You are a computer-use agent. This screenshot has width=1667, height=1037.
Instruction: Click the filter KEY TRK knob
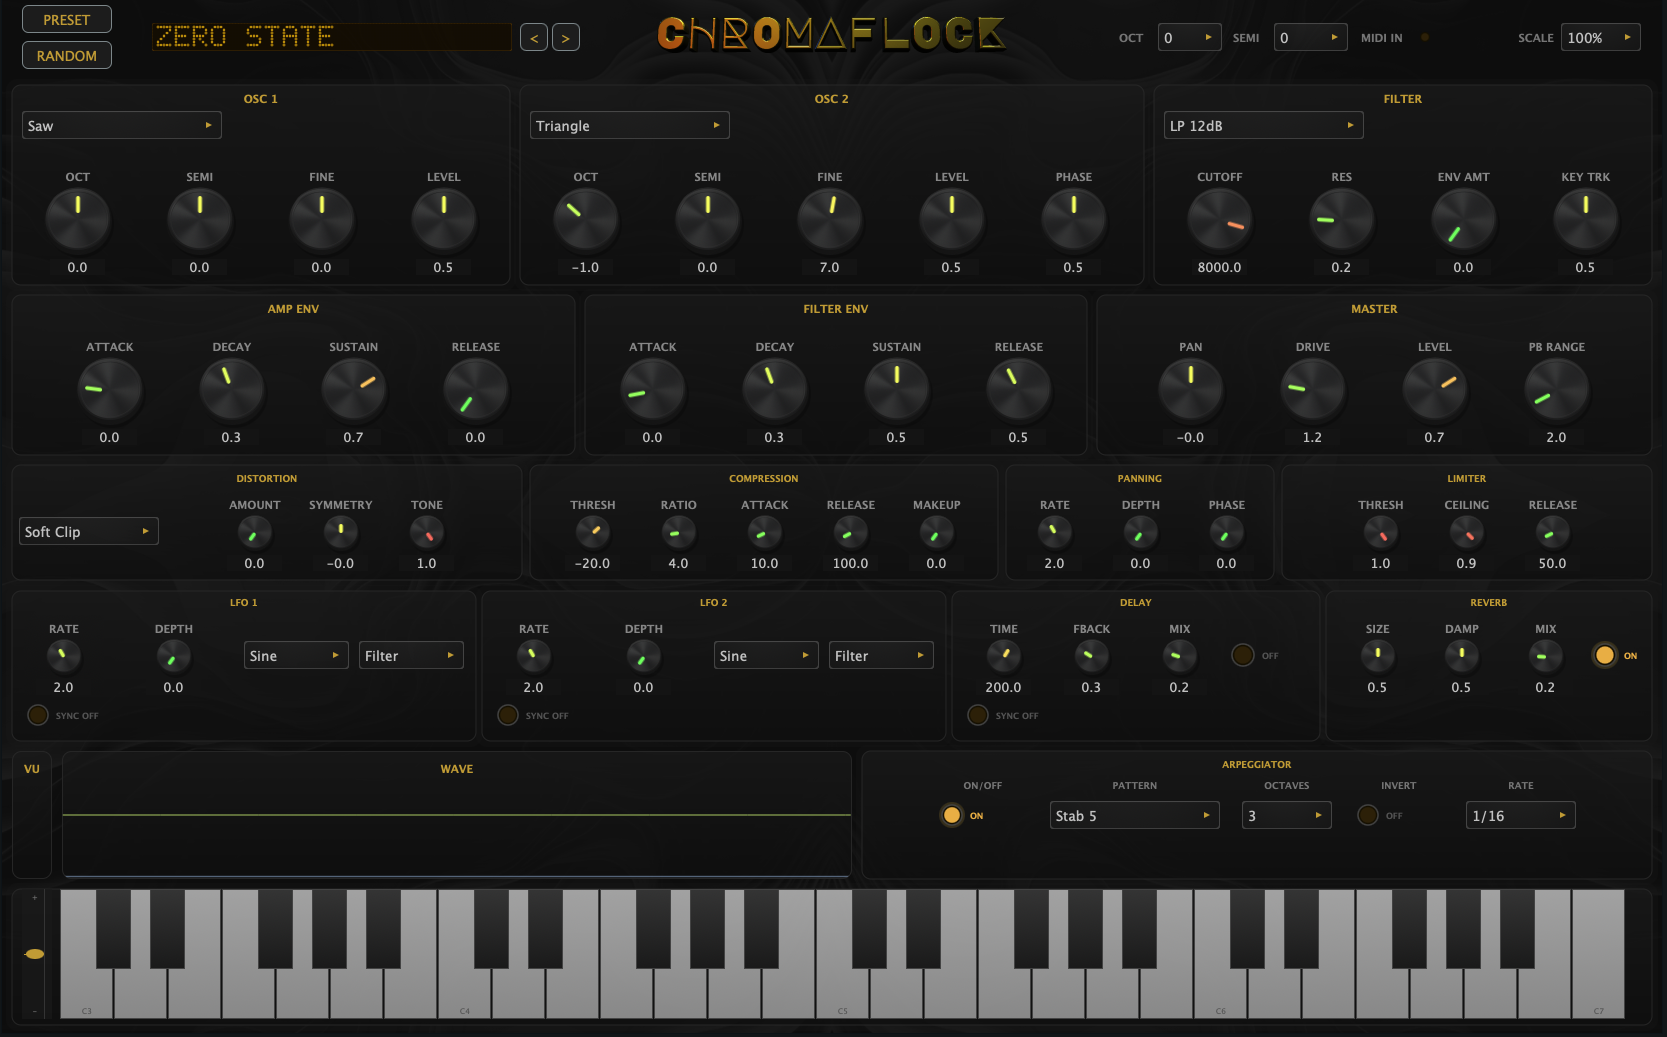pyautogui.click(x=1586, y=219)
